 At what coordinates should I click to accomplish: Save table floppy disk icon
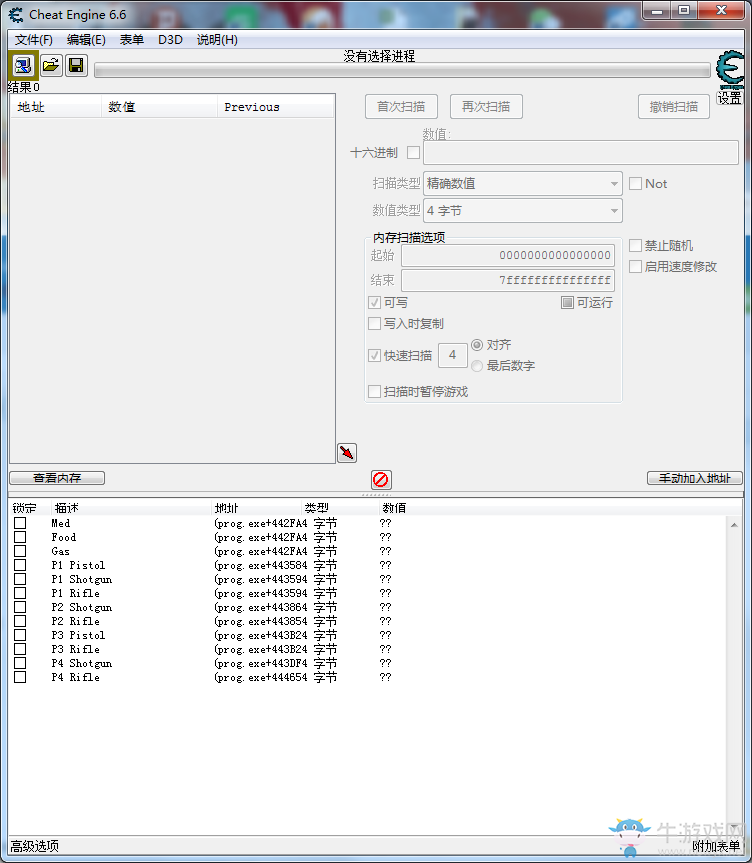tap(76, 65)
